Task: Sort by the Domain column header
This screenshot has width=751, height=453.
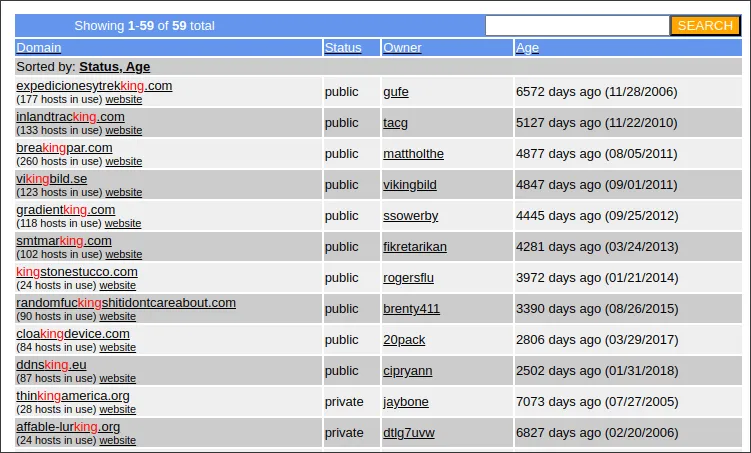Action: [x=39, y=47]
